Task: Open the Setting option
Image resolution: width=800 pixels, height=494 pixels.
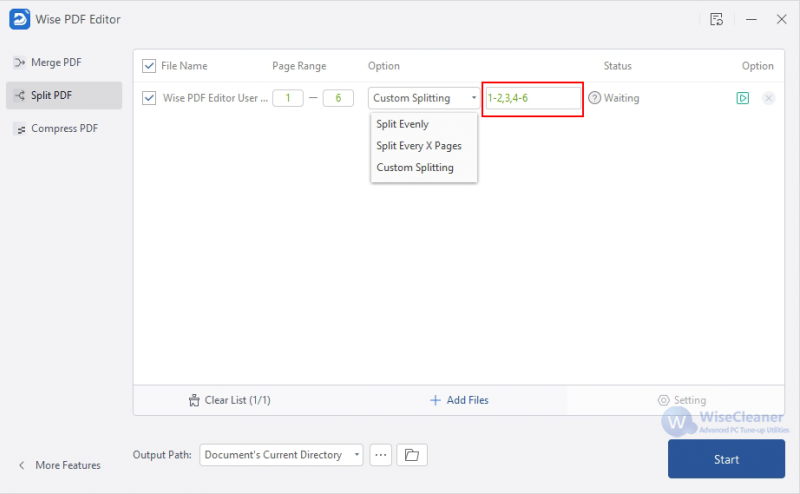Action: coord(682,400)
